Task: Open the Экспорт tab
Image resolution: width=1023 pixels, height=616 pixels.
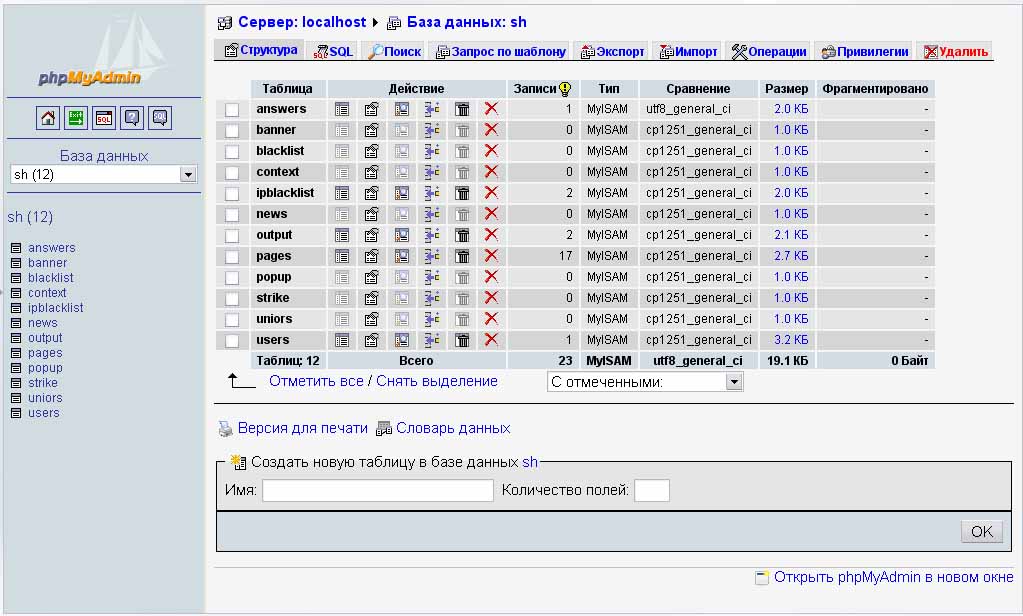Action: pyautogui.click(x=612, y=52)
